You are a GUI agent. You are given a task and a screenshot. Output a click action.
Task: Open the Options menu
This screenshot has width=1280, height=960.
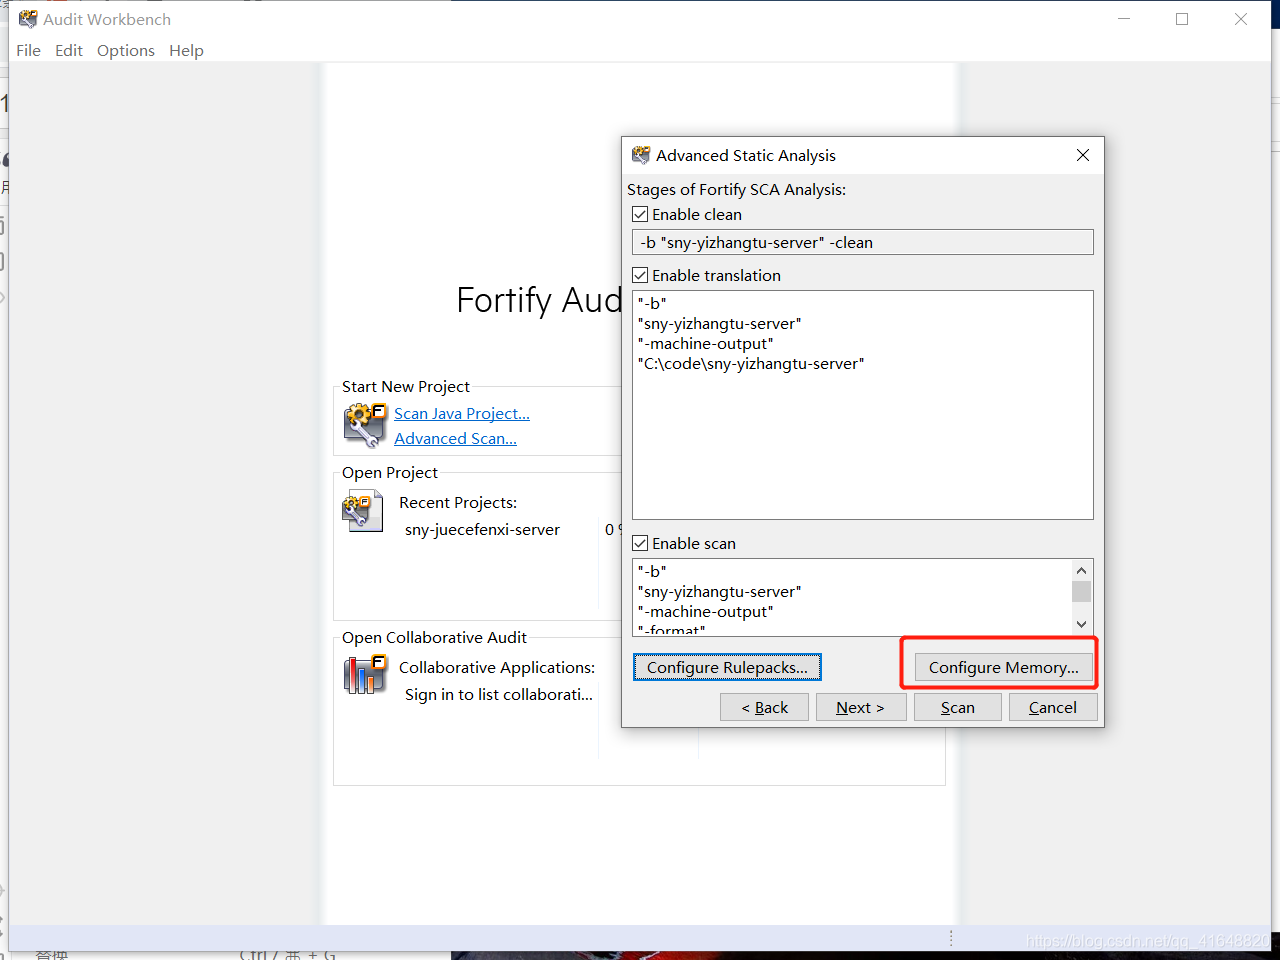(126, 50)
